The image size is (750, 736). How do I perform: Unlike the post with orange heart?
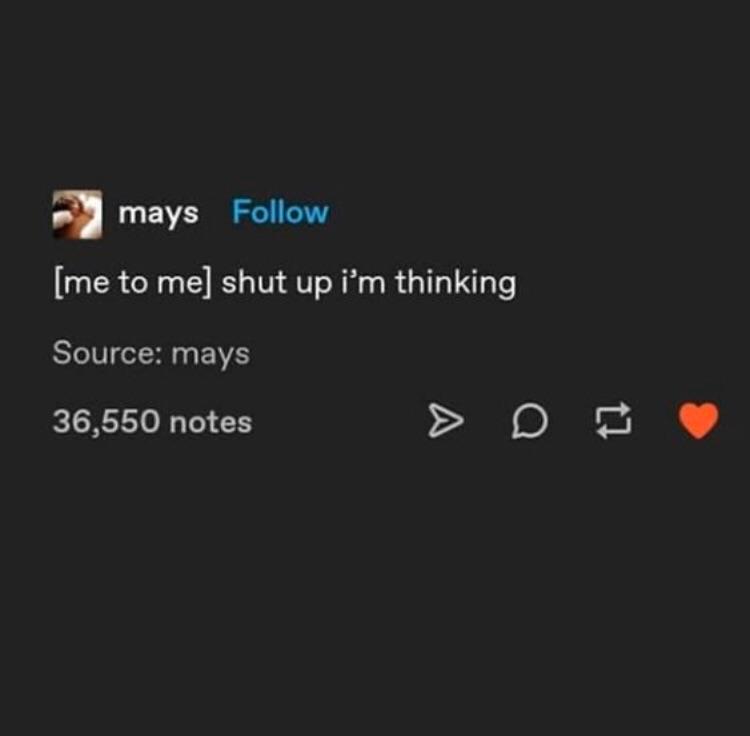tap(699, 422)
